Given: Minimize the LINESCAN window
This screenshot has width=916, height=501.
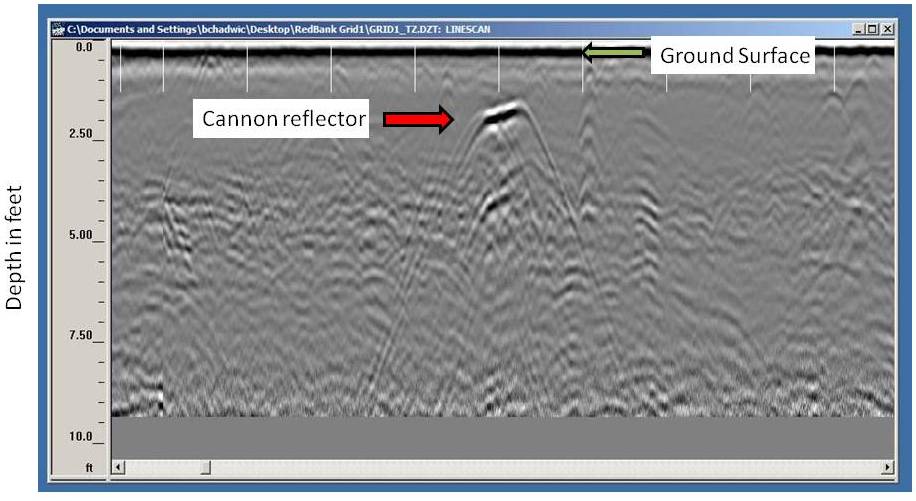Looking at the screenshot, I should 859,30.
